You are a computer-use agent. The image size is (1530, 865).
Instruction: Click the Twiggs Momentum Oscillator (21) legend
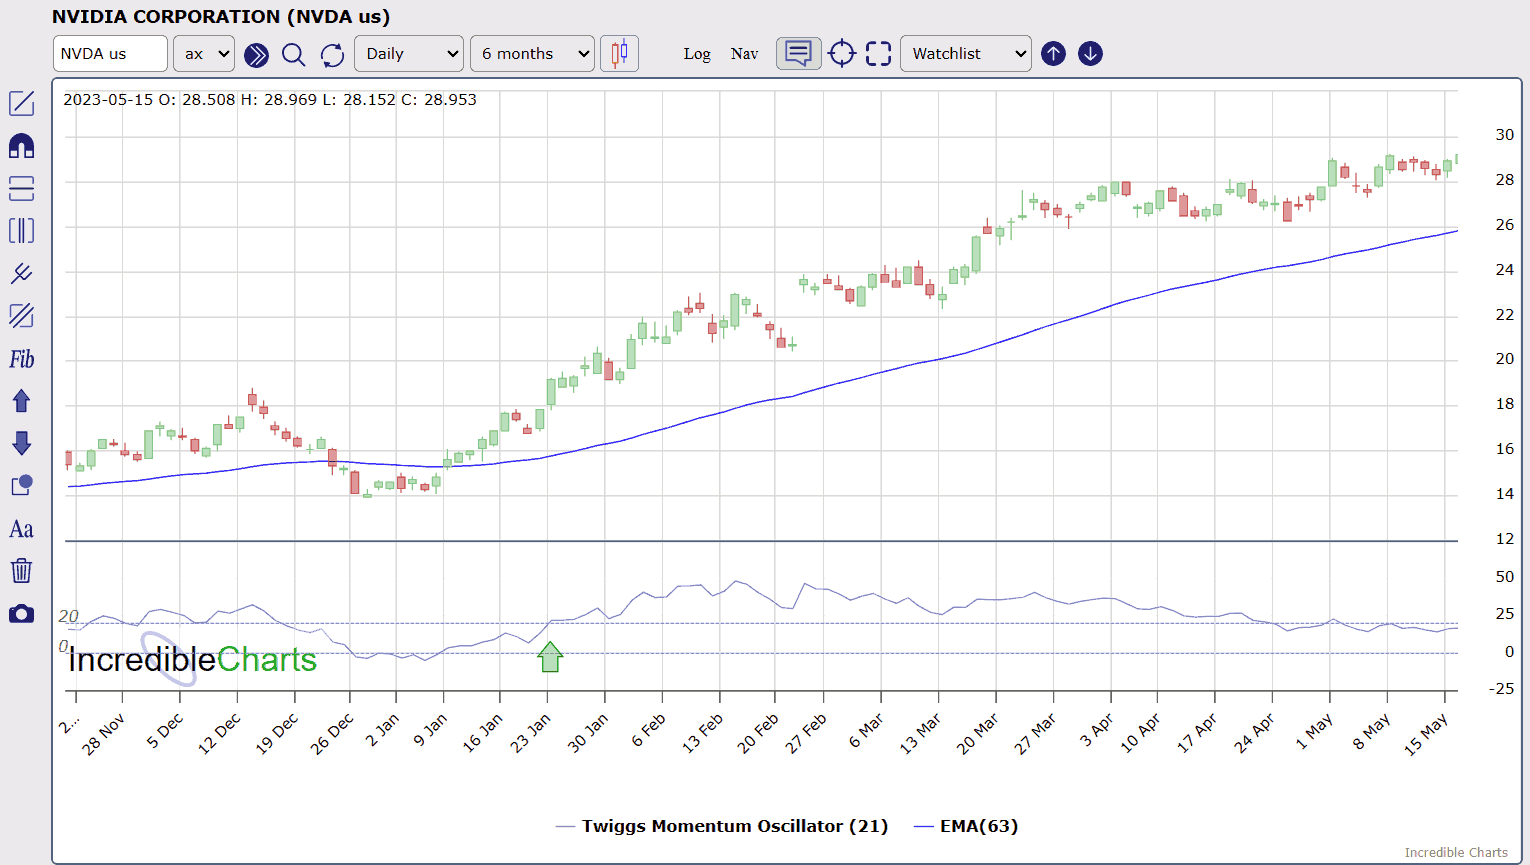tap(722, 826)
